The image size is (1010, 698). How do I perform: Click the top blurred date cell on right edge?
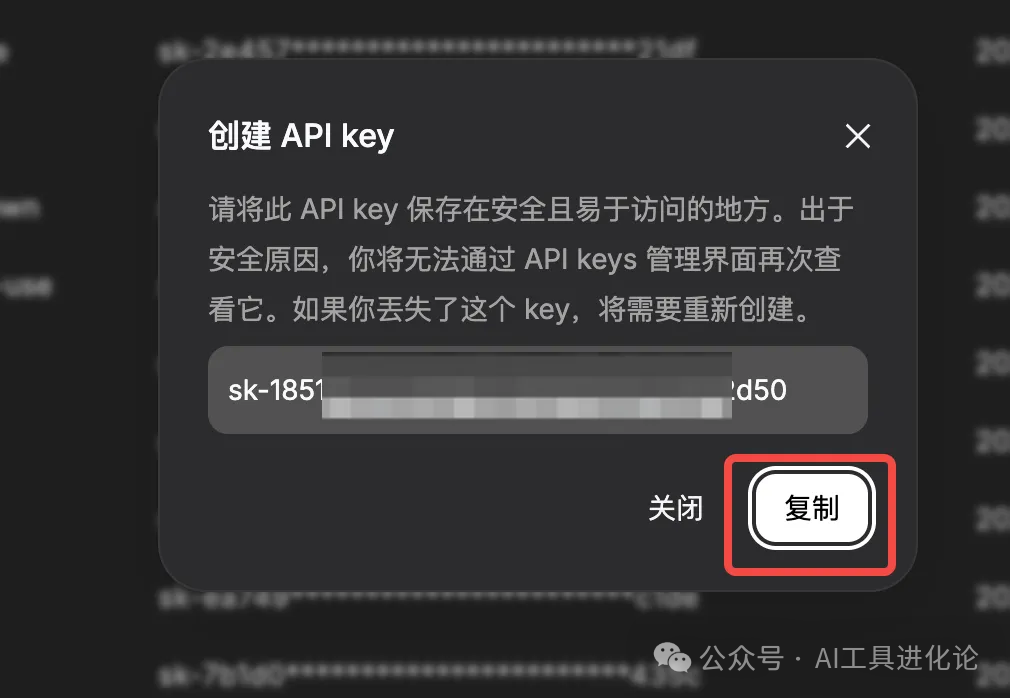[993, 52]
